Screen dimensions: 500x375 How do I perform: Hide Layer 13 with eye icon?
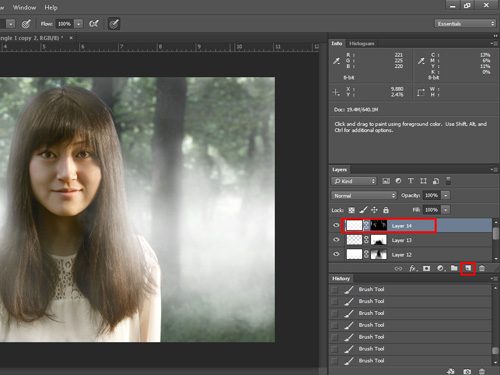click(336, 240)
